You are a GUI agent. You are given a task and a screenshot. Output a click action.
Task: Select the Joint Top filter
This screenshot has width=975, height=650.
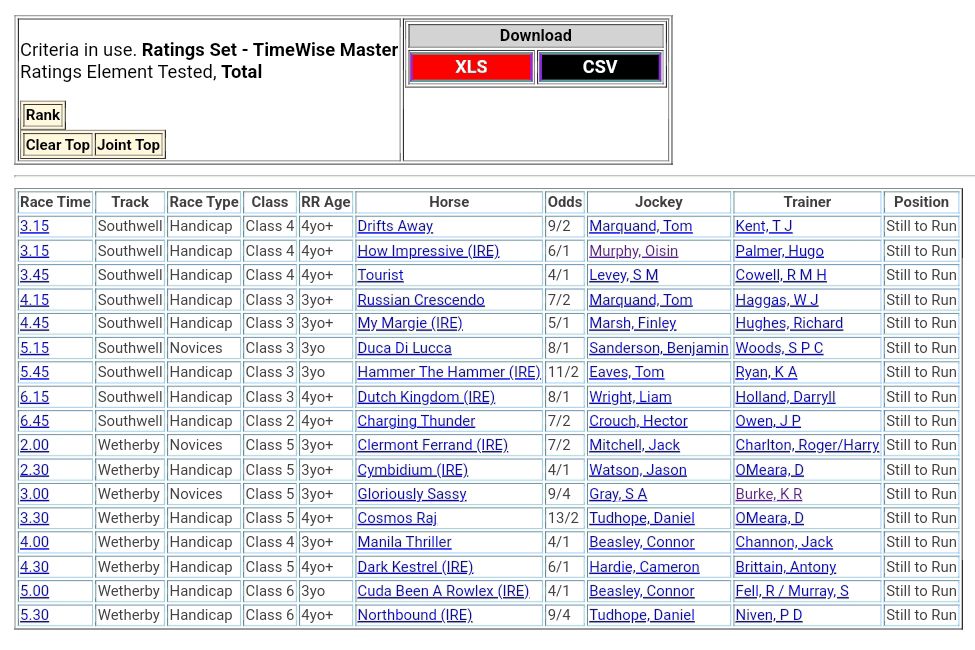(x=128, y=145)
